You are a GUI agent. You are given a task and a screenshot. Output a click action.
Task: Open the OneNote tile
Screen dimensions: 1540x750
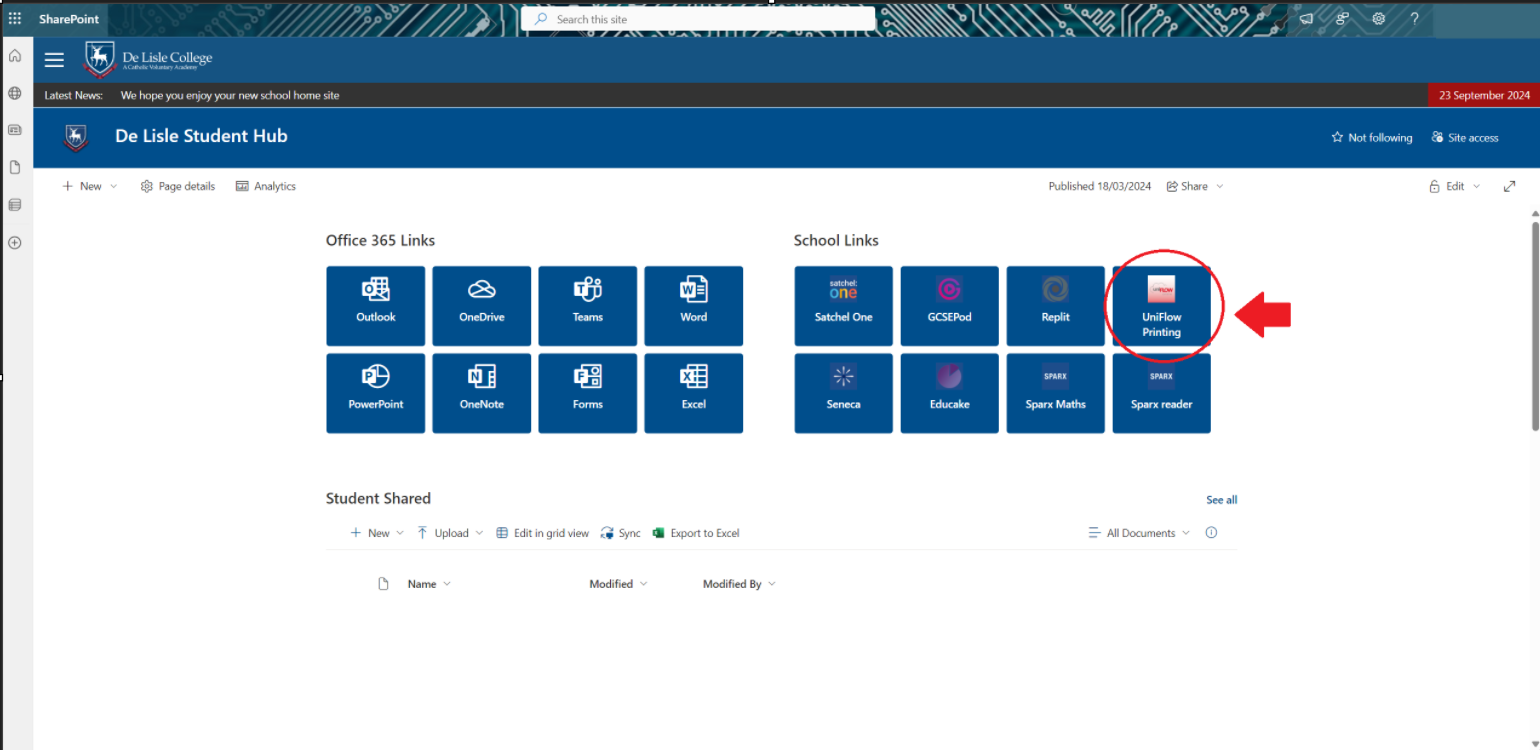tap(482, 393)
